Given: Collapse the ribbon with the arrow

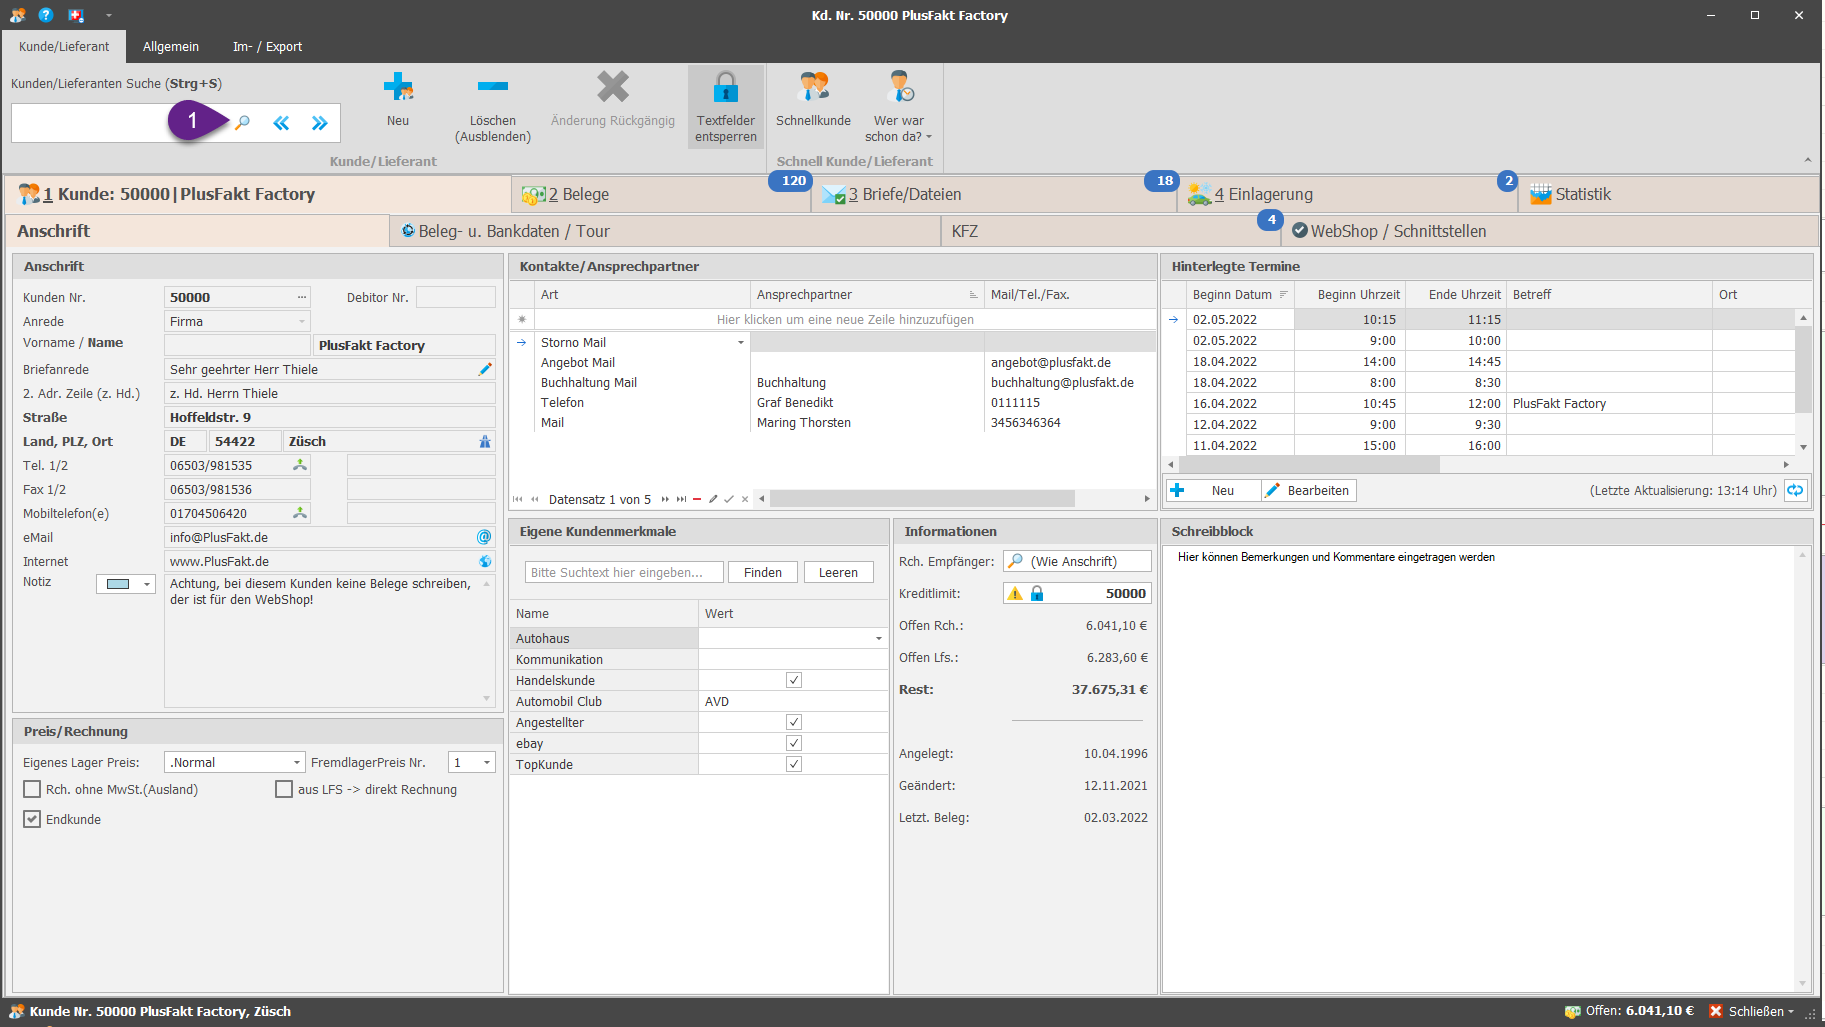Looking at the screenshot, I should coord(1807,160).
